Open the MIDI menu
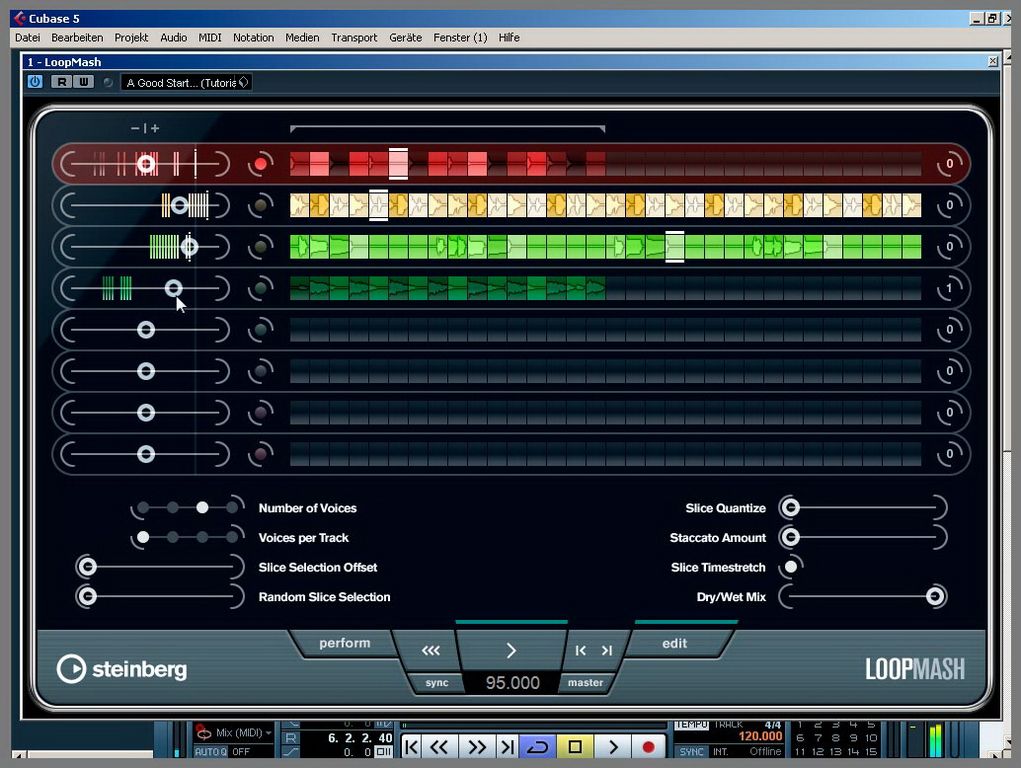 210,38
